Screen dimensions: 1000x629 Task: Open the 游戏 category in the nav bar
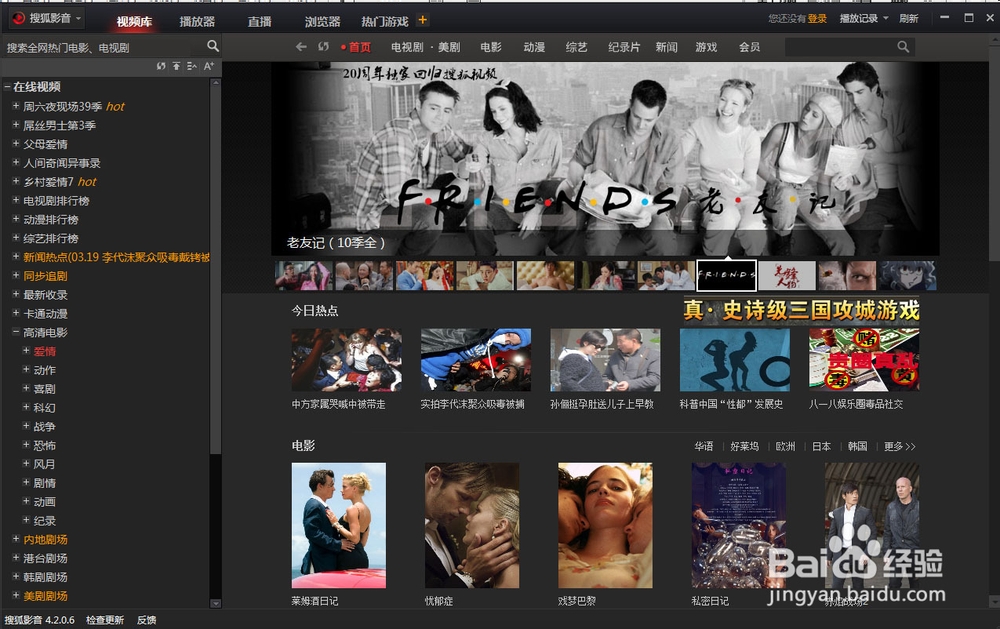pos(707,47)
